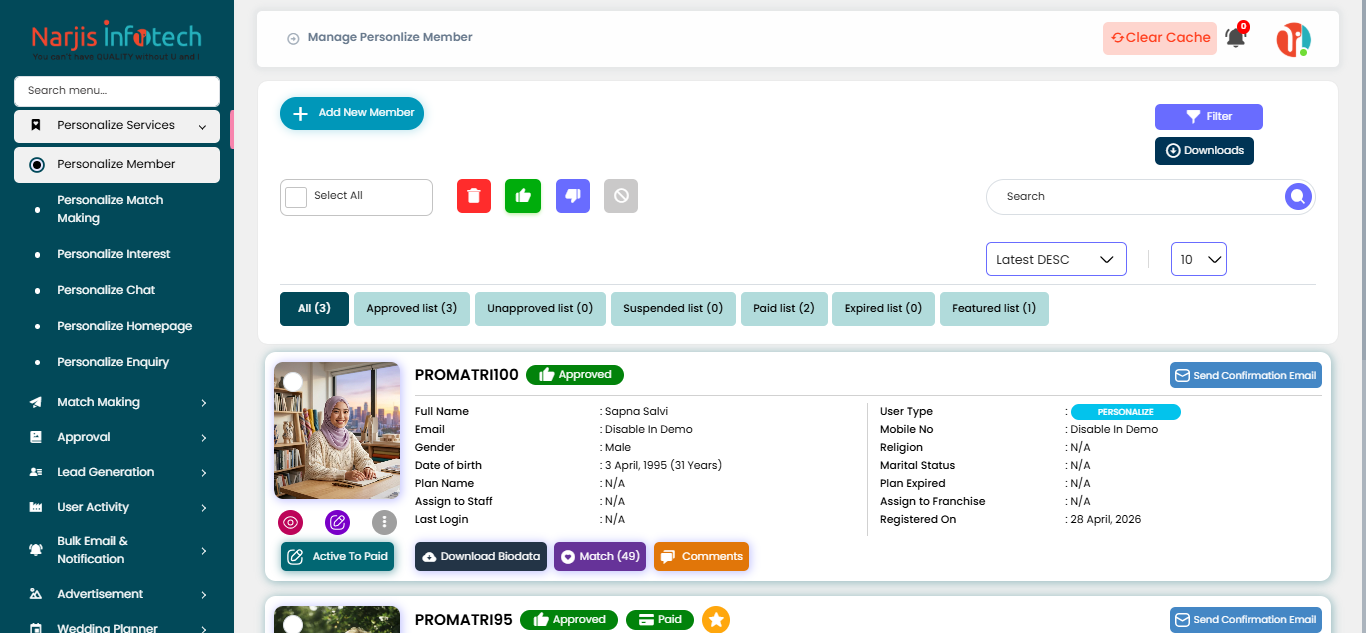
Task: Click the Bulk Email & Notification bell icon
Action: point(36,550)
